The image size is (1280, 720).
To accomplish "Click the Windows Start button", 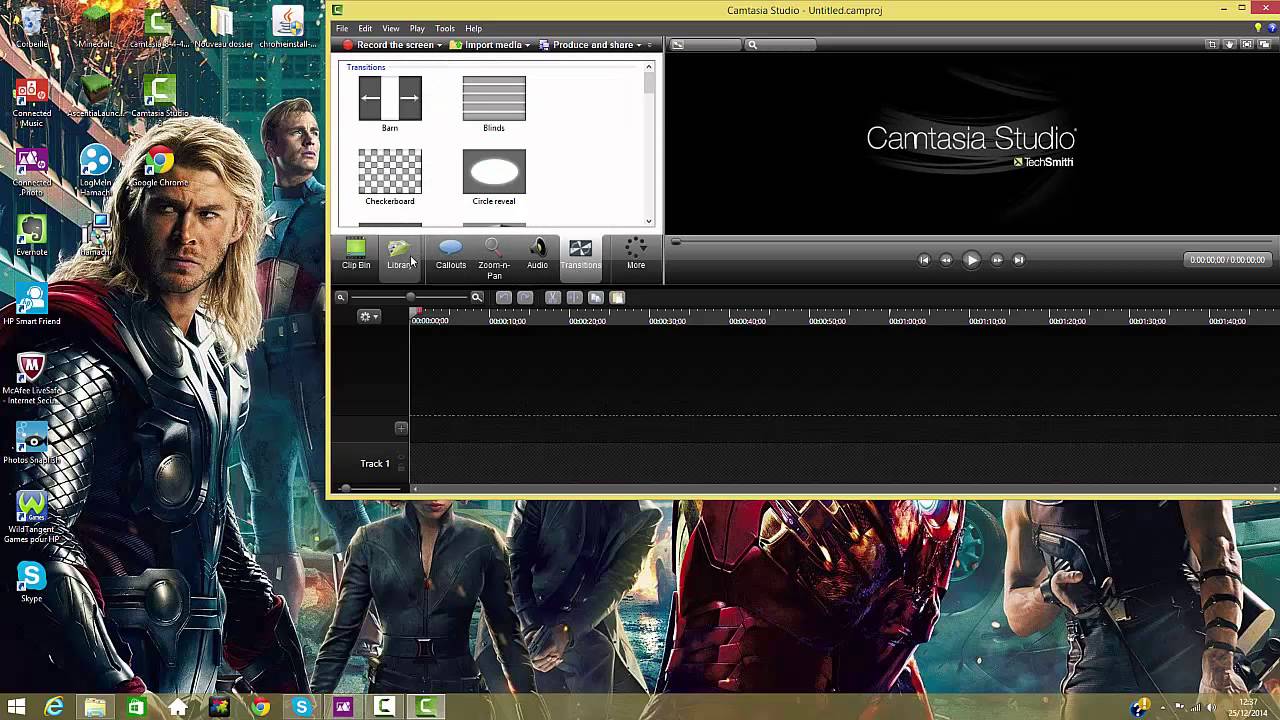I will [15, 707].
